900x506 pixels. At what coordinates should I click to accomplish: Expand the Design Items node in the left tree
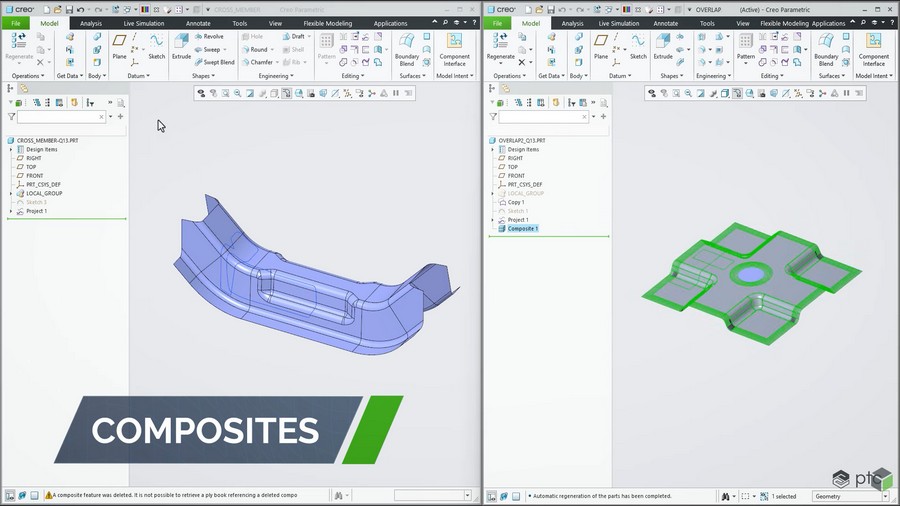click(x=11, y=149)
